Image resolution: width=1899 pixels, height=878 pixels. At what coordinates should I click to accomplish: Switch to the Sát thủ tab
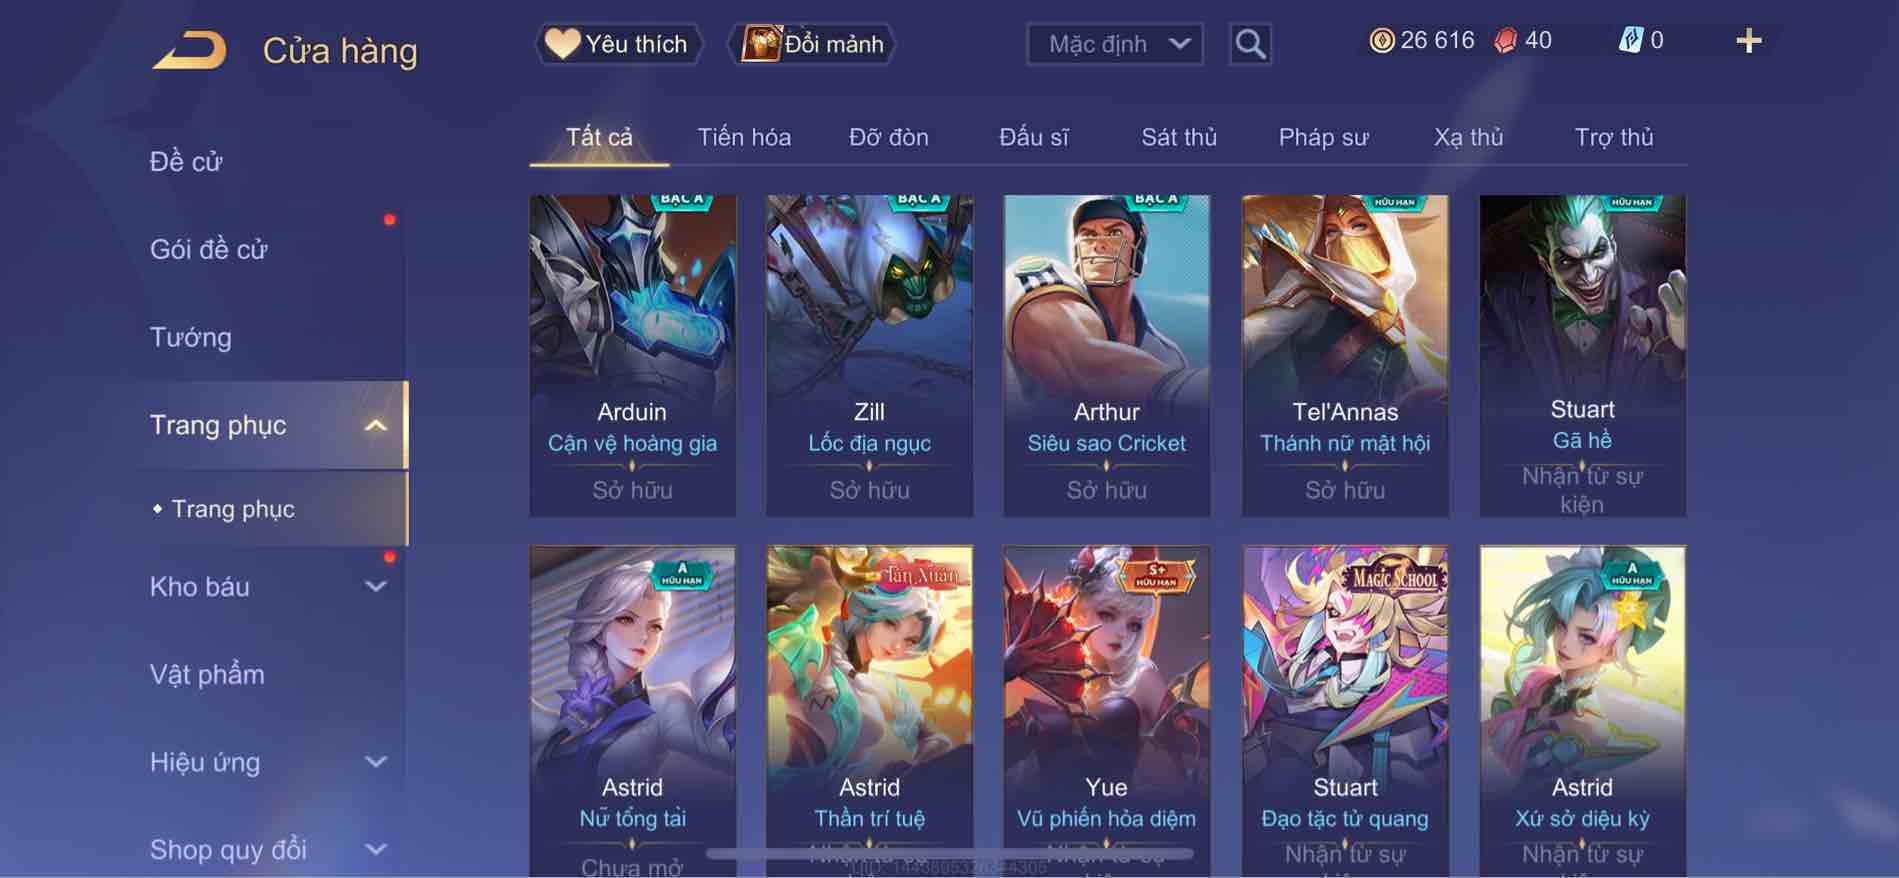pyautogui.click(x=1179, y=137)
